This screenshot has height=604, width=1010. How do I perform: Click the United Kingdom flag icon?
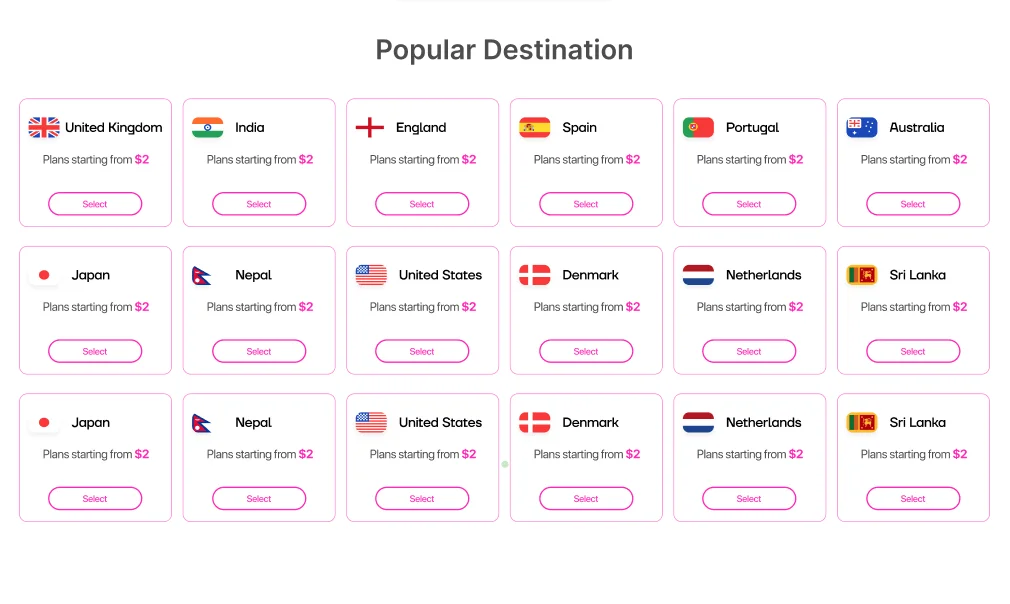[x=44, y=127]
